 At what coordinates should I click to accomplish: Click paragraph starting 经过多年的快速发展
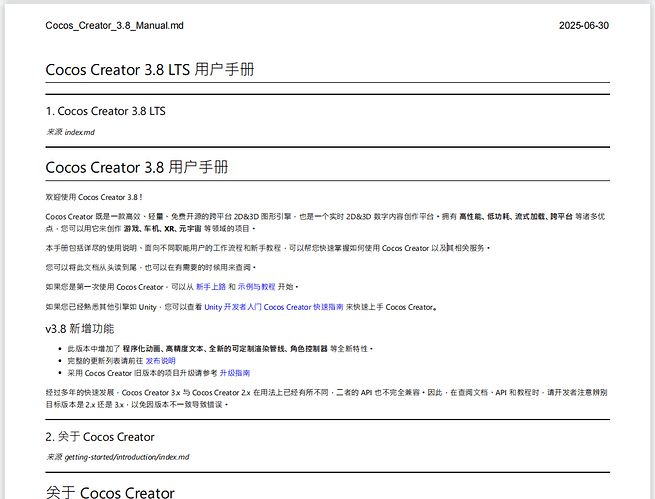[x=326, y=398]
